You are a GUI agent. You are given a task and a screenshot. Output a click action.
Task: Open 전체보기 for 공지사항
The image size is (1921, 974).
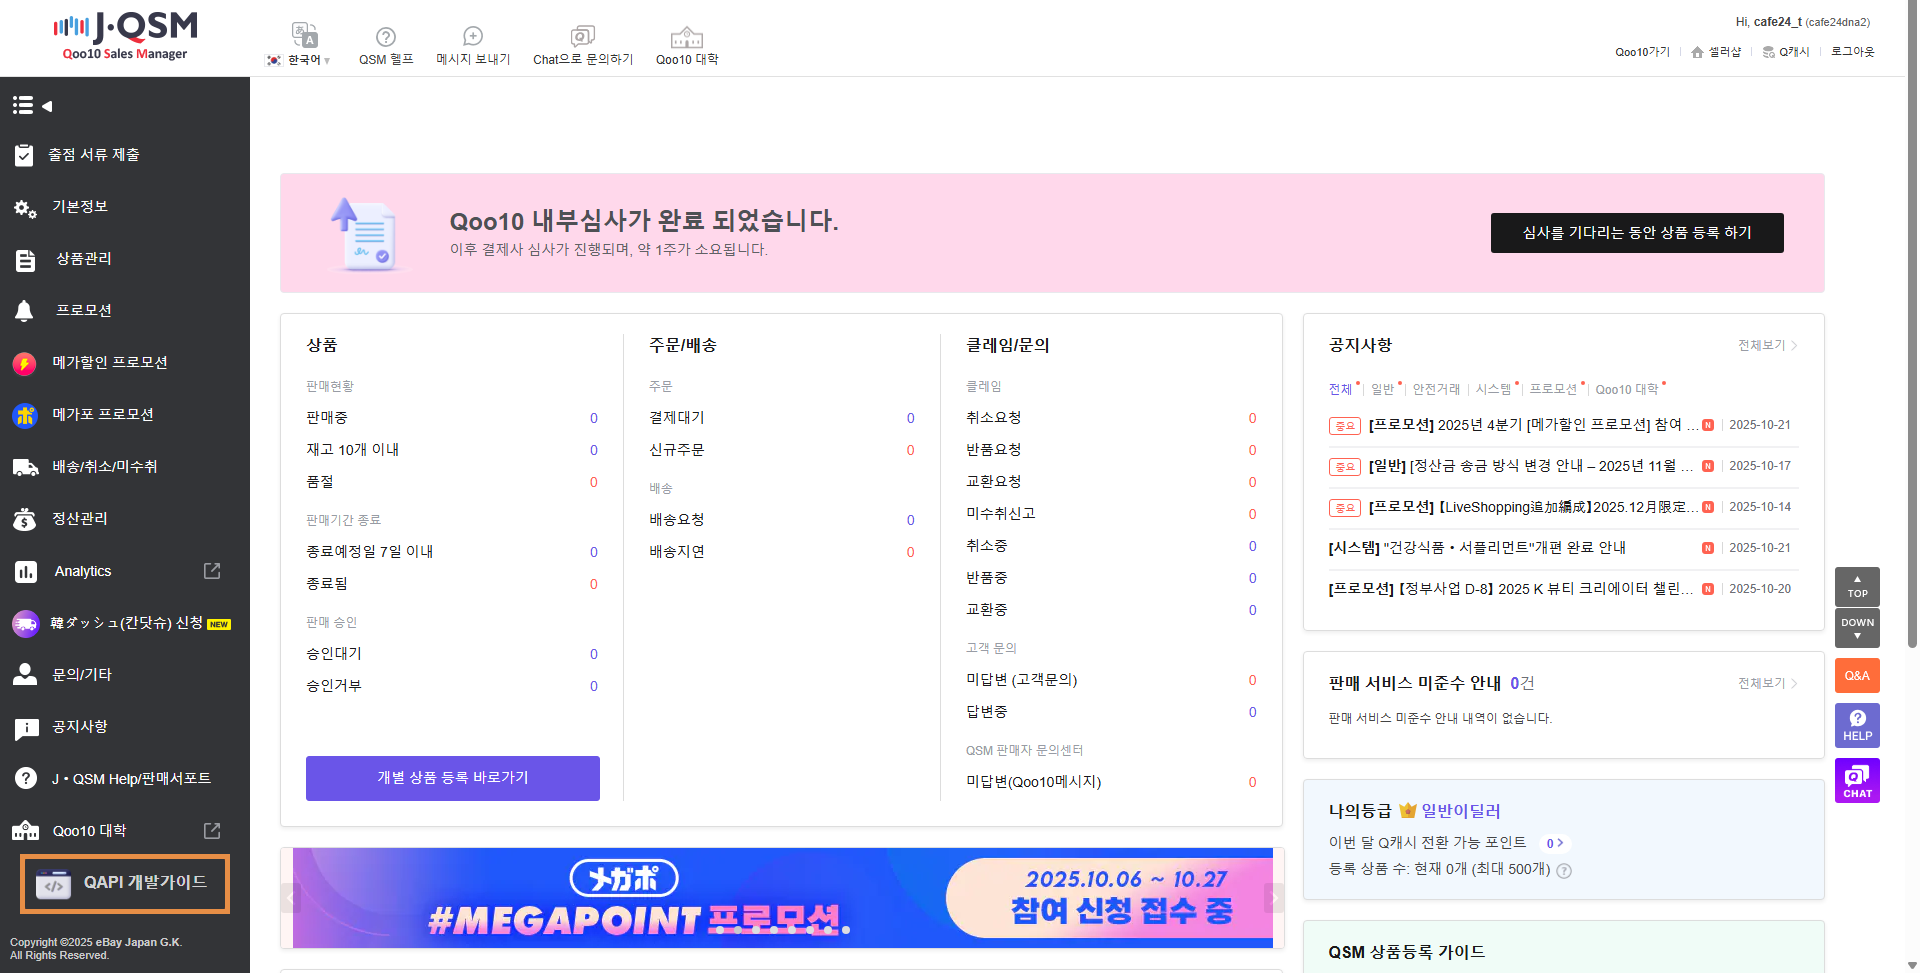pyautogui.click(x=1767, y=345)
